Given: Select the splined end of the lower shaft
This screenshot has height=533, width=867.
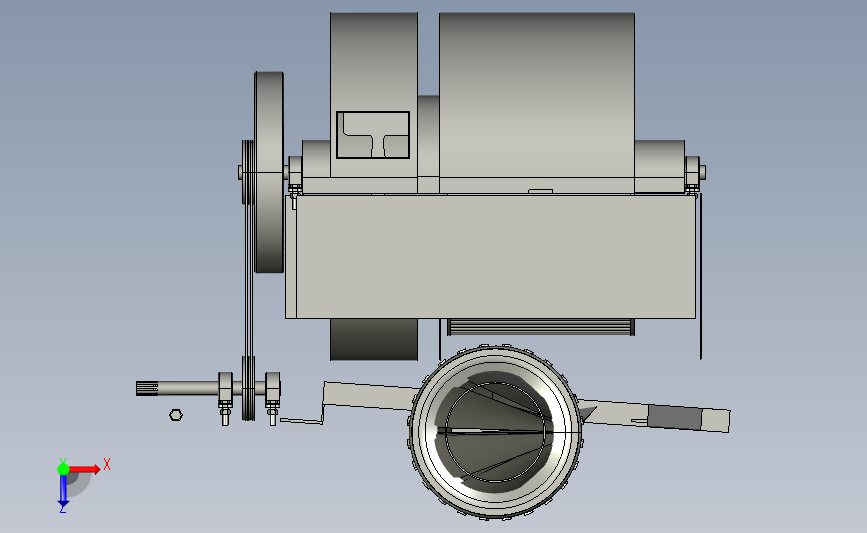Looking at the screenshot, I should pos(147,388).
